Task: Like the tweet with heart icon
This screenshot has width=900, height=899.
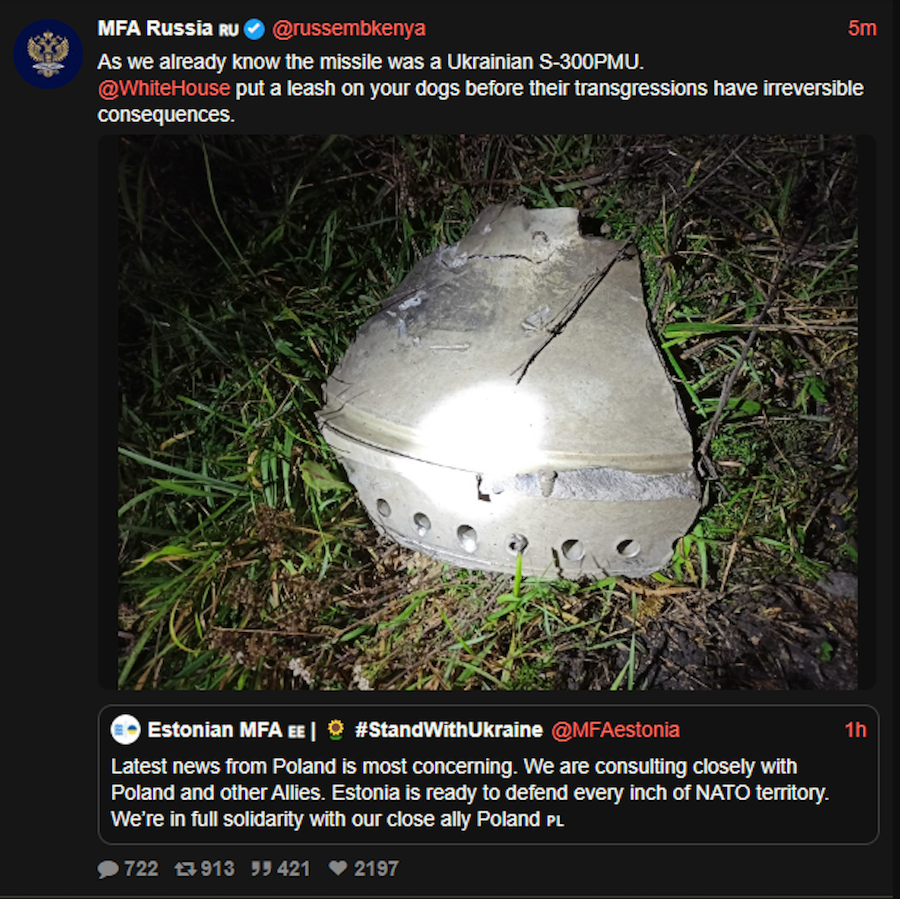Action: tap(338, 868)
